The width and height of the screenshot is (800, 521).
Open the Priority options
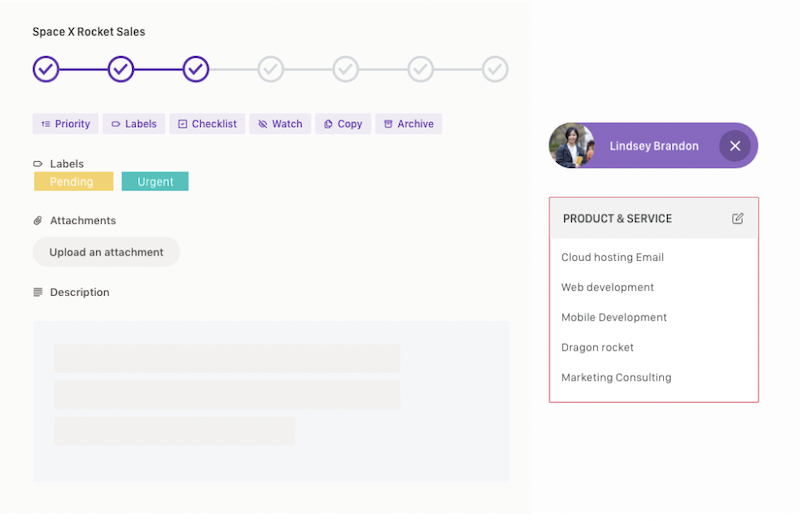click(x=65, y=124)
